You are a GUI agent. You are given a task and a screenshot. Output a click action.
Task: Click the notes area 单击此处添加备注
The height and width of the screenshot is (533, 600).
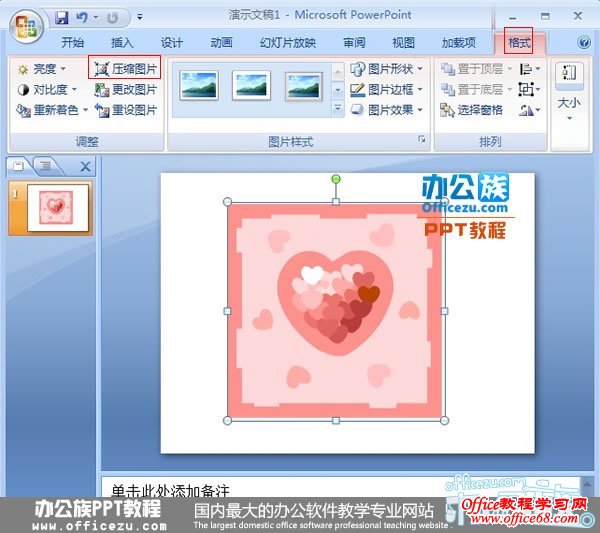170,491
